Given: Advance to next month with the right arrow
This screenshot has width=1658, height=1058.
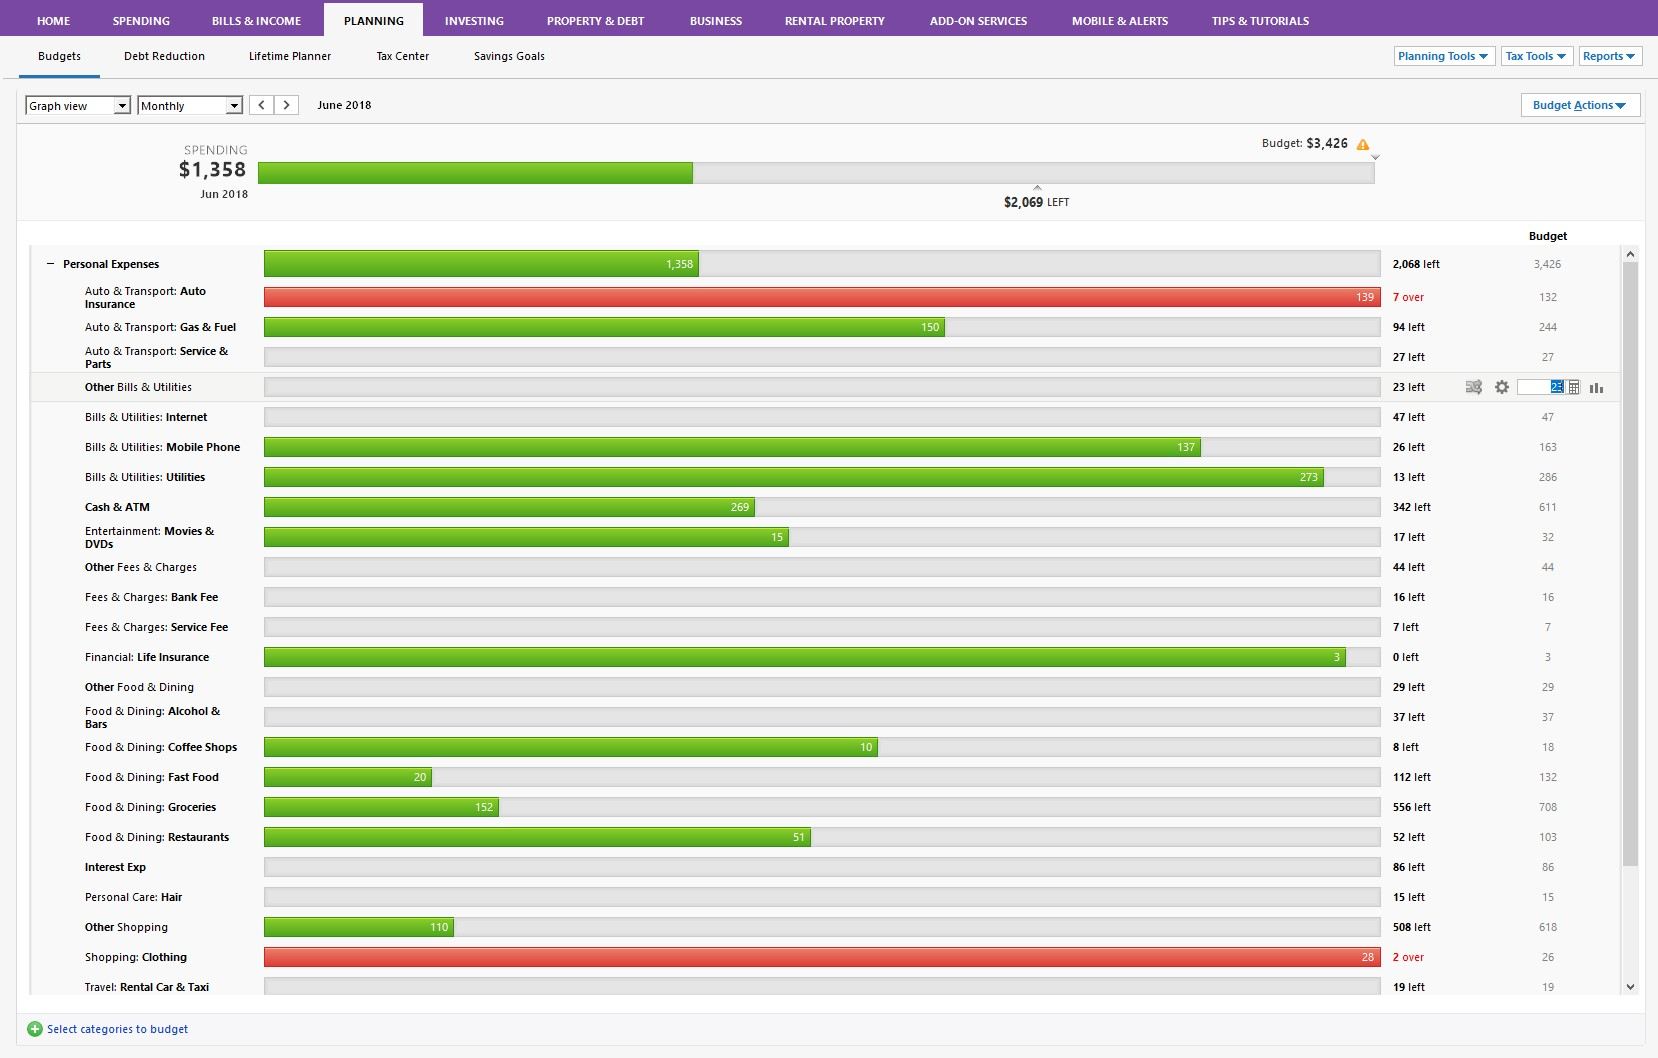Looking at the screenshot, I should [x=287, y=105].
